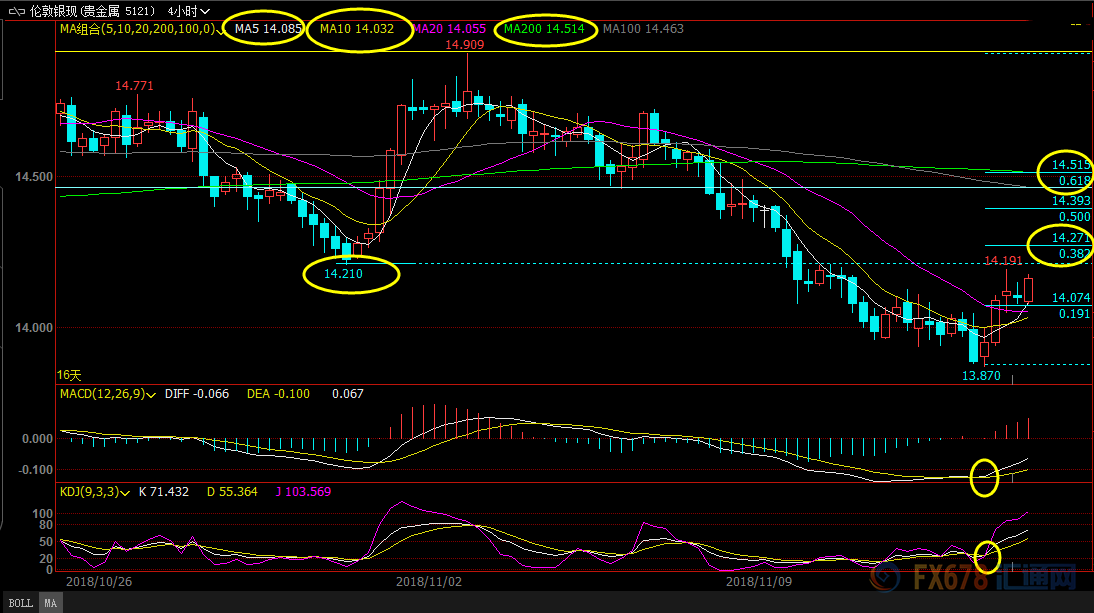
Task: Click the circled 14.210 low price marker
Action: 350,274
